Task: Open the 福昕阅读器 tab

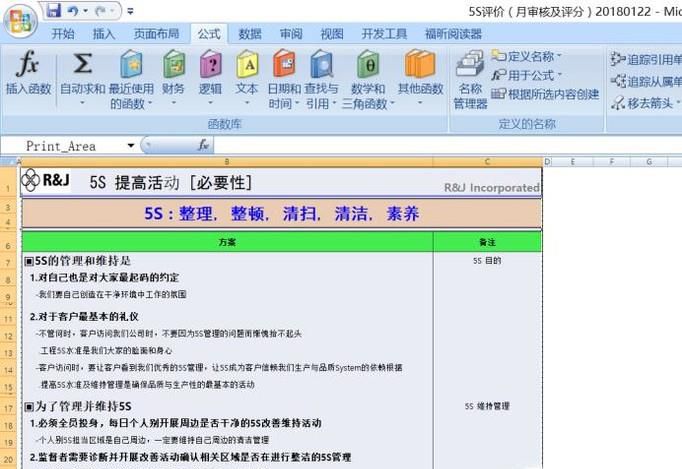Action: [453, 34]
